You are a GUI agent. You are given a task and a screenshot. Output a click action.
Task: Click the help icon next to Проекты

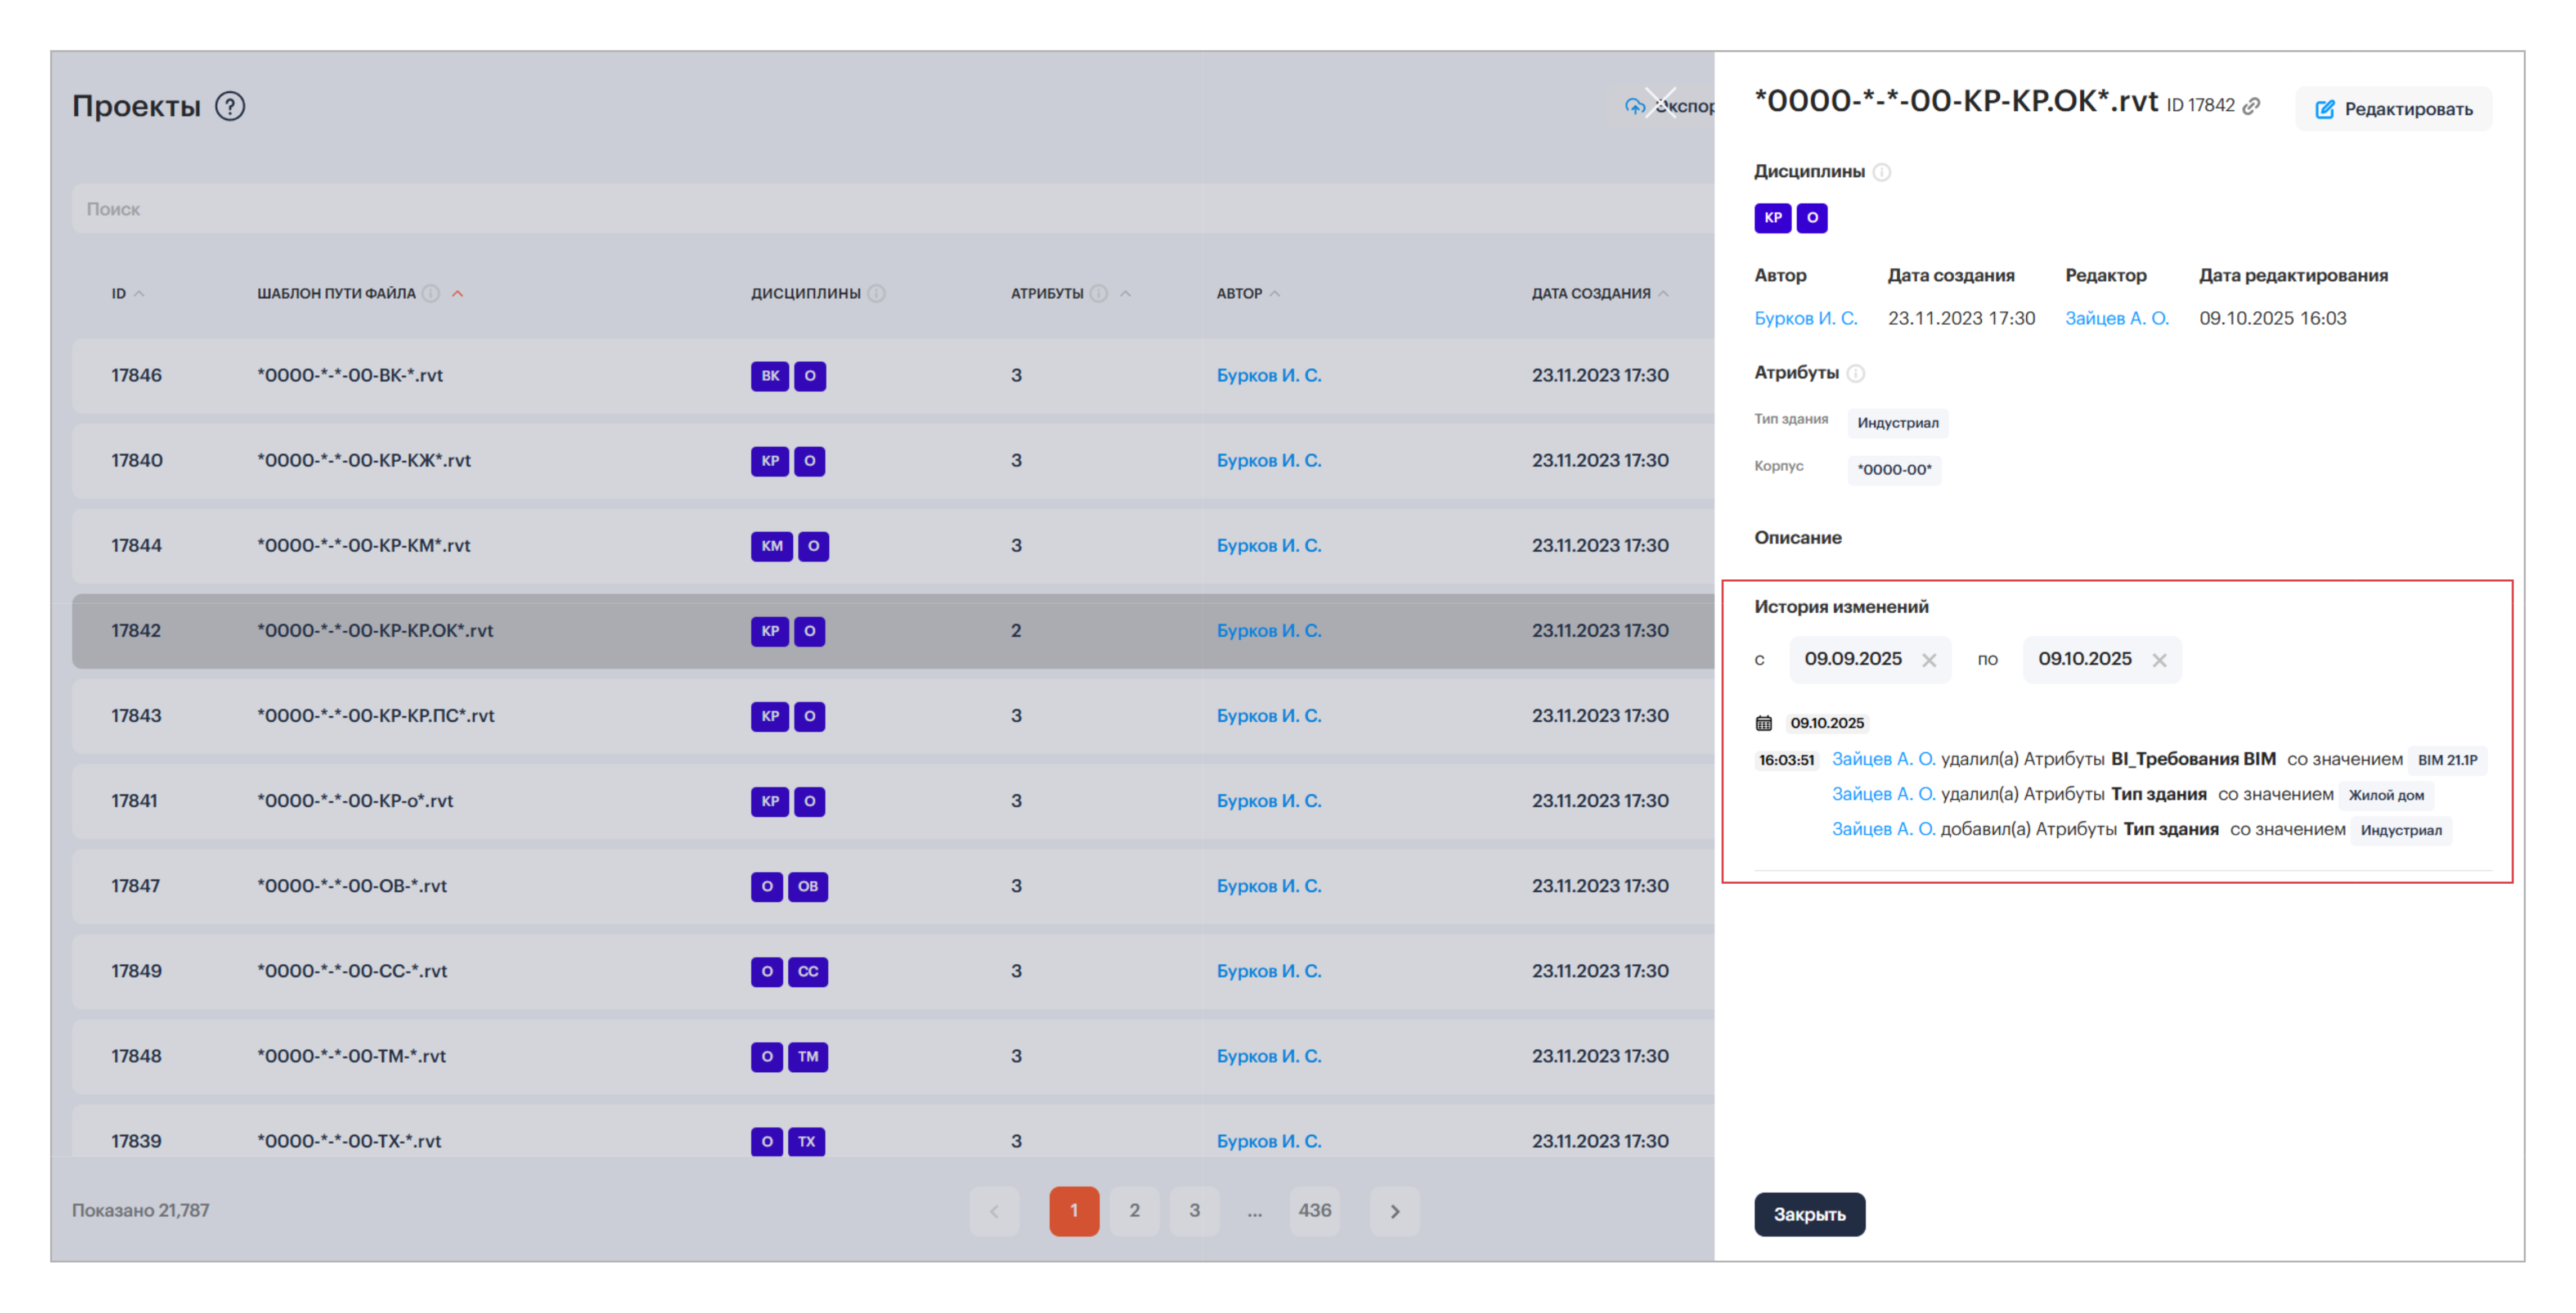(x=230, y=106)
